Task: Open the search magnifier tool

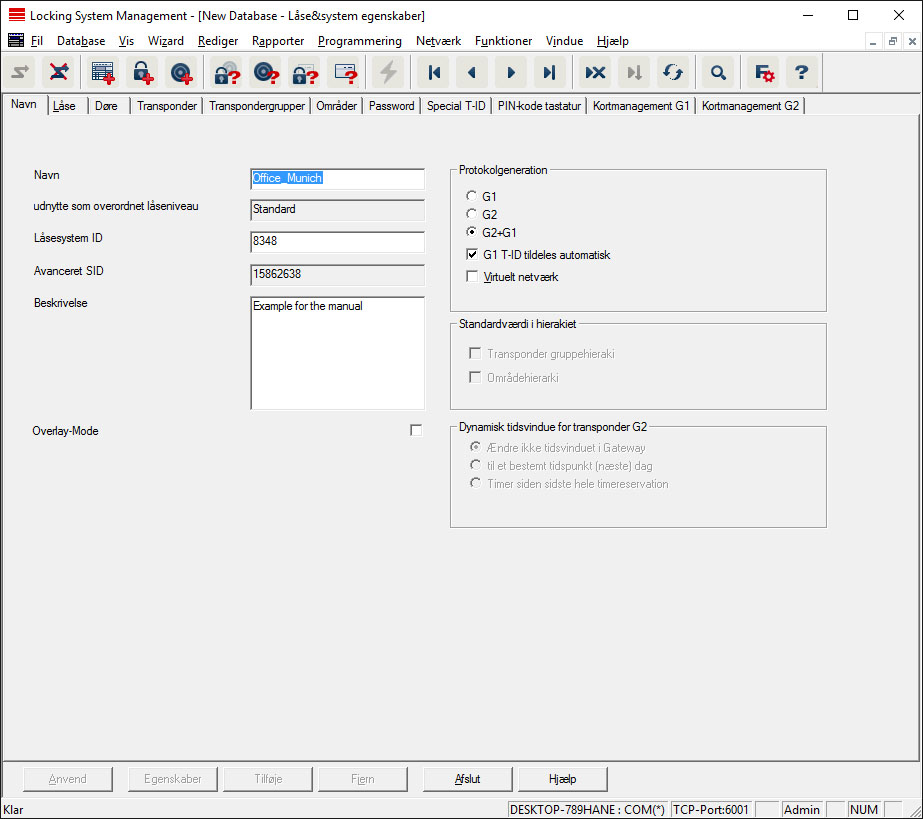Action: point(717,72)
